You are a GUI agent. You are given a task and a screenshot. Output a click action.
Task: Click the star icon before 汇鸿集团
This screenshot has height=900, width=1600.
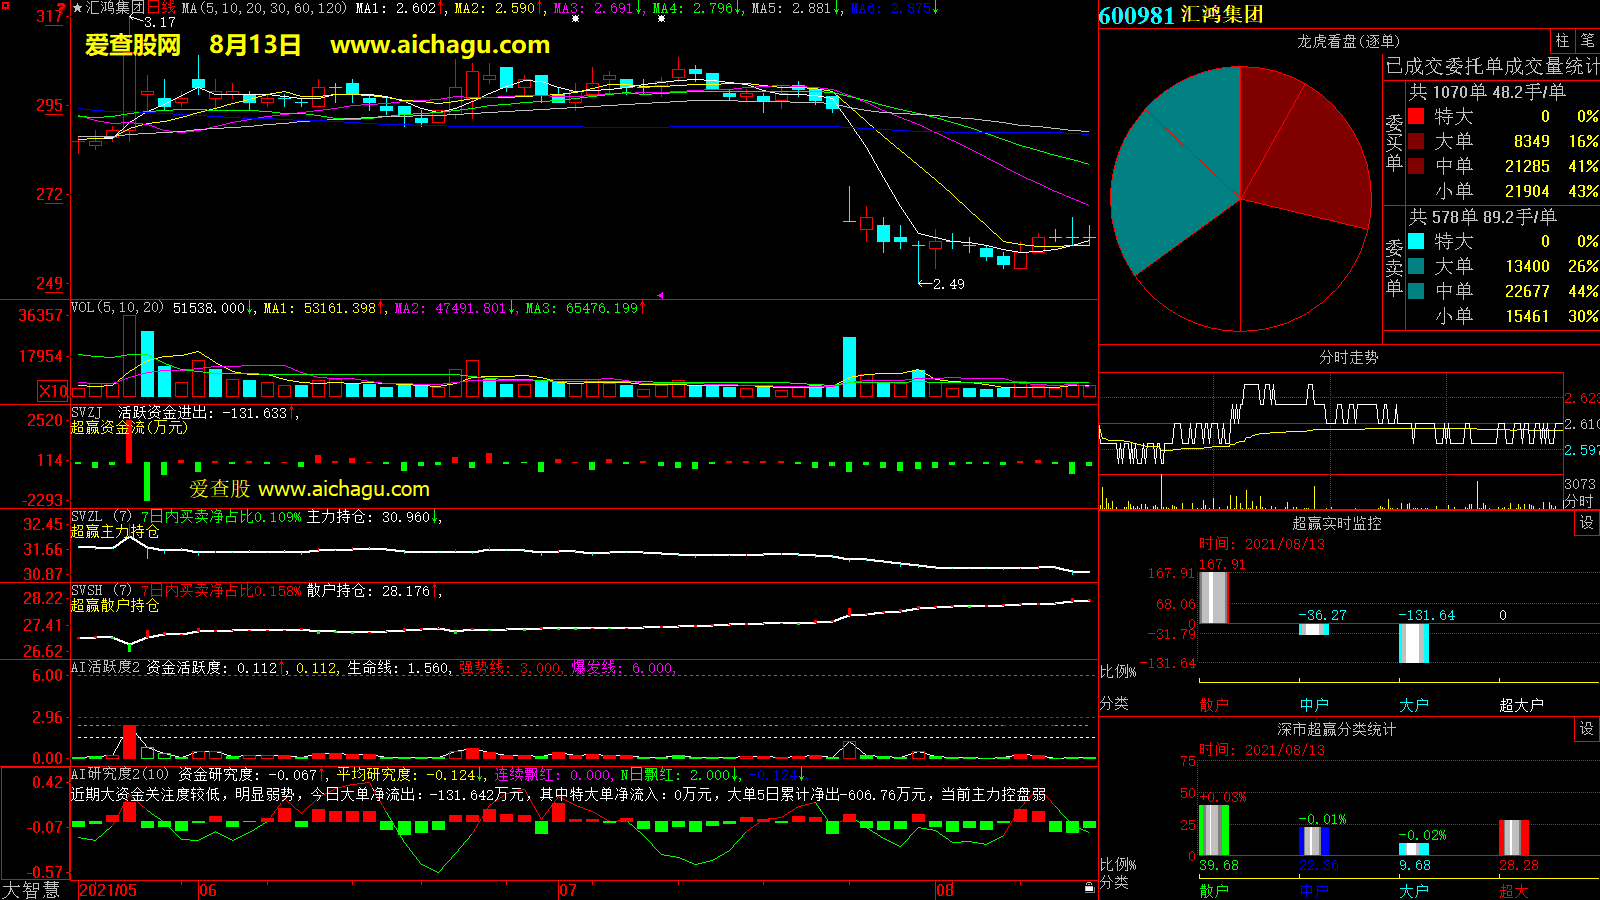(x=78, y=8)
